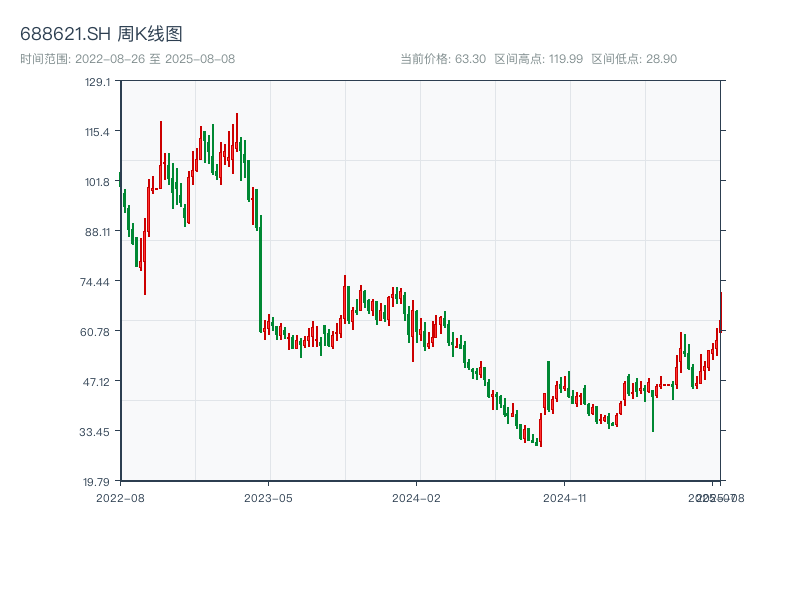Pick the 74.44 y-axis price label
The width and height of the screenshot is (800, 600).
(96, 282)
